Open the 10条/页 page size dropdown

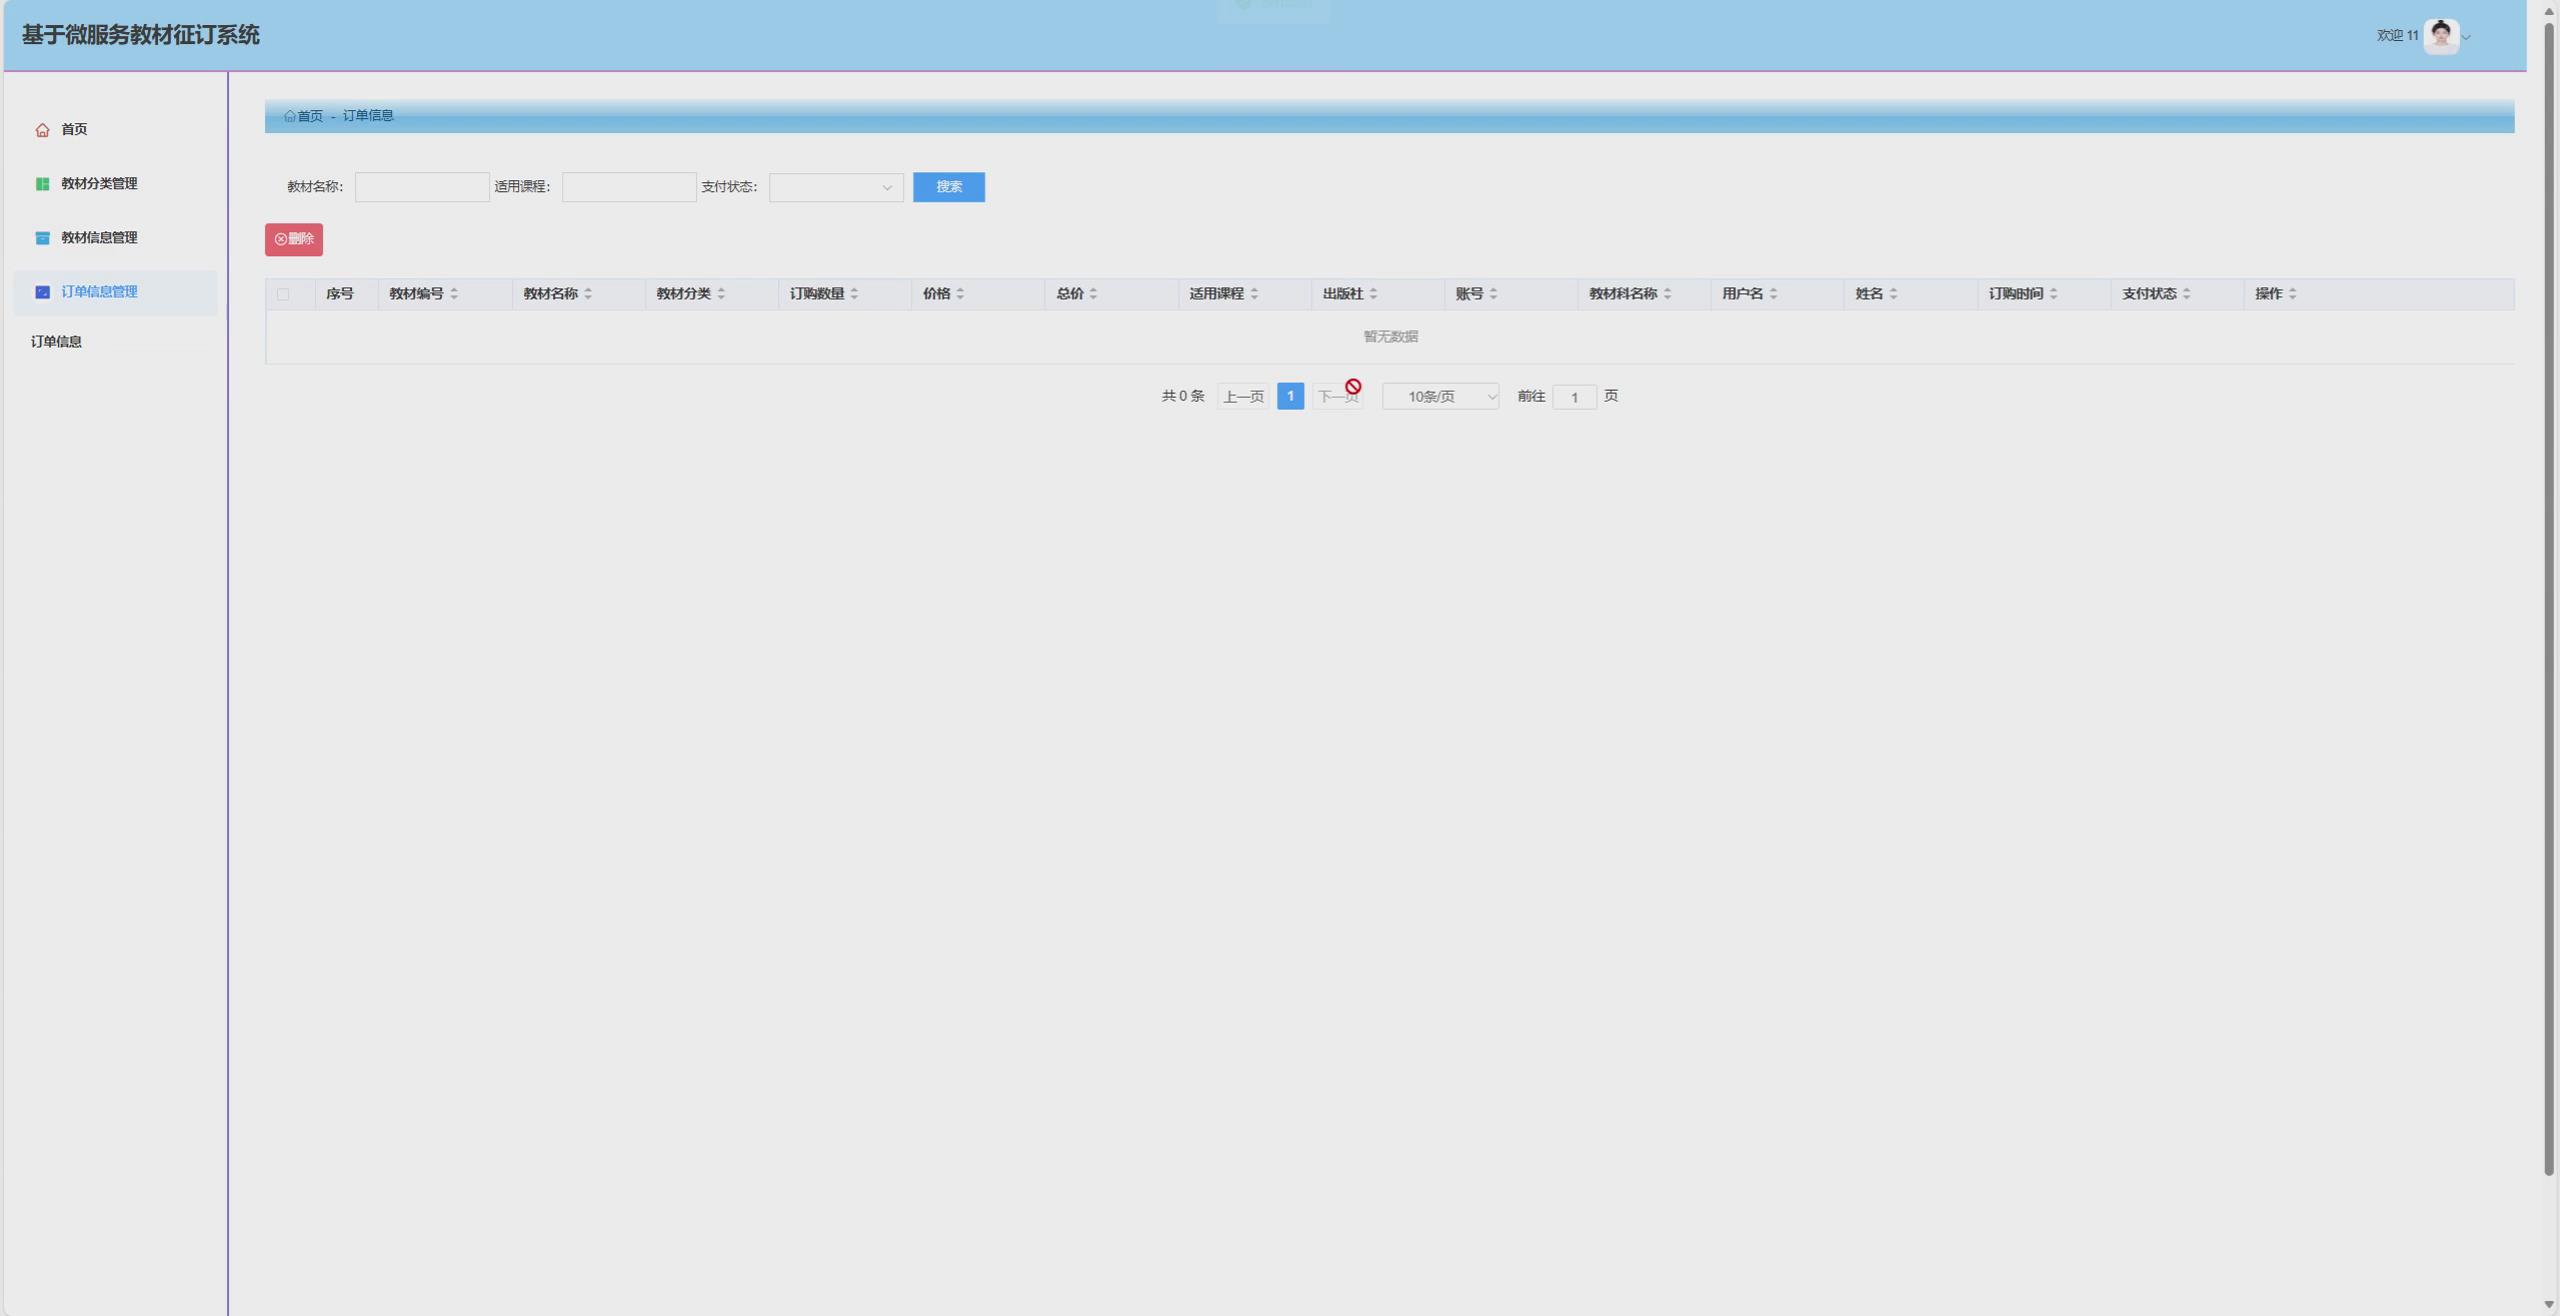click(1440, 397)
